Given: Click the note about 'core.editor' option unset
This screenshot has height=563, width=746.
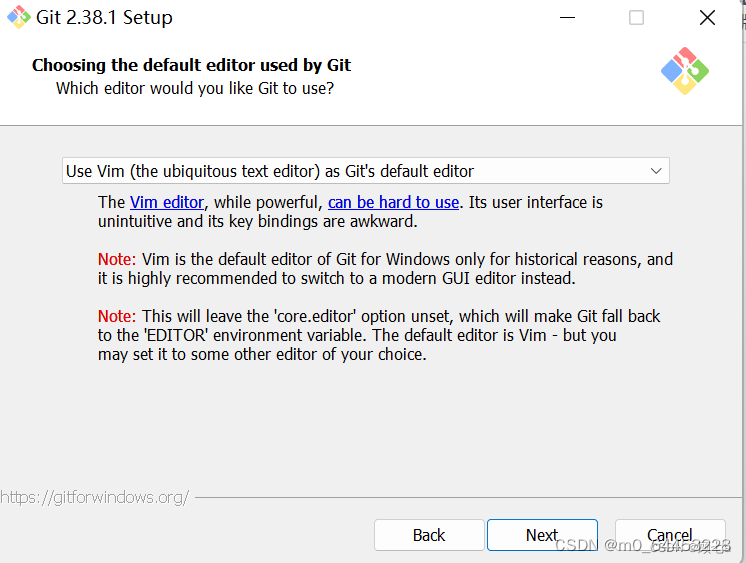Looking at the screenshot, I should [x=379, y=336].
